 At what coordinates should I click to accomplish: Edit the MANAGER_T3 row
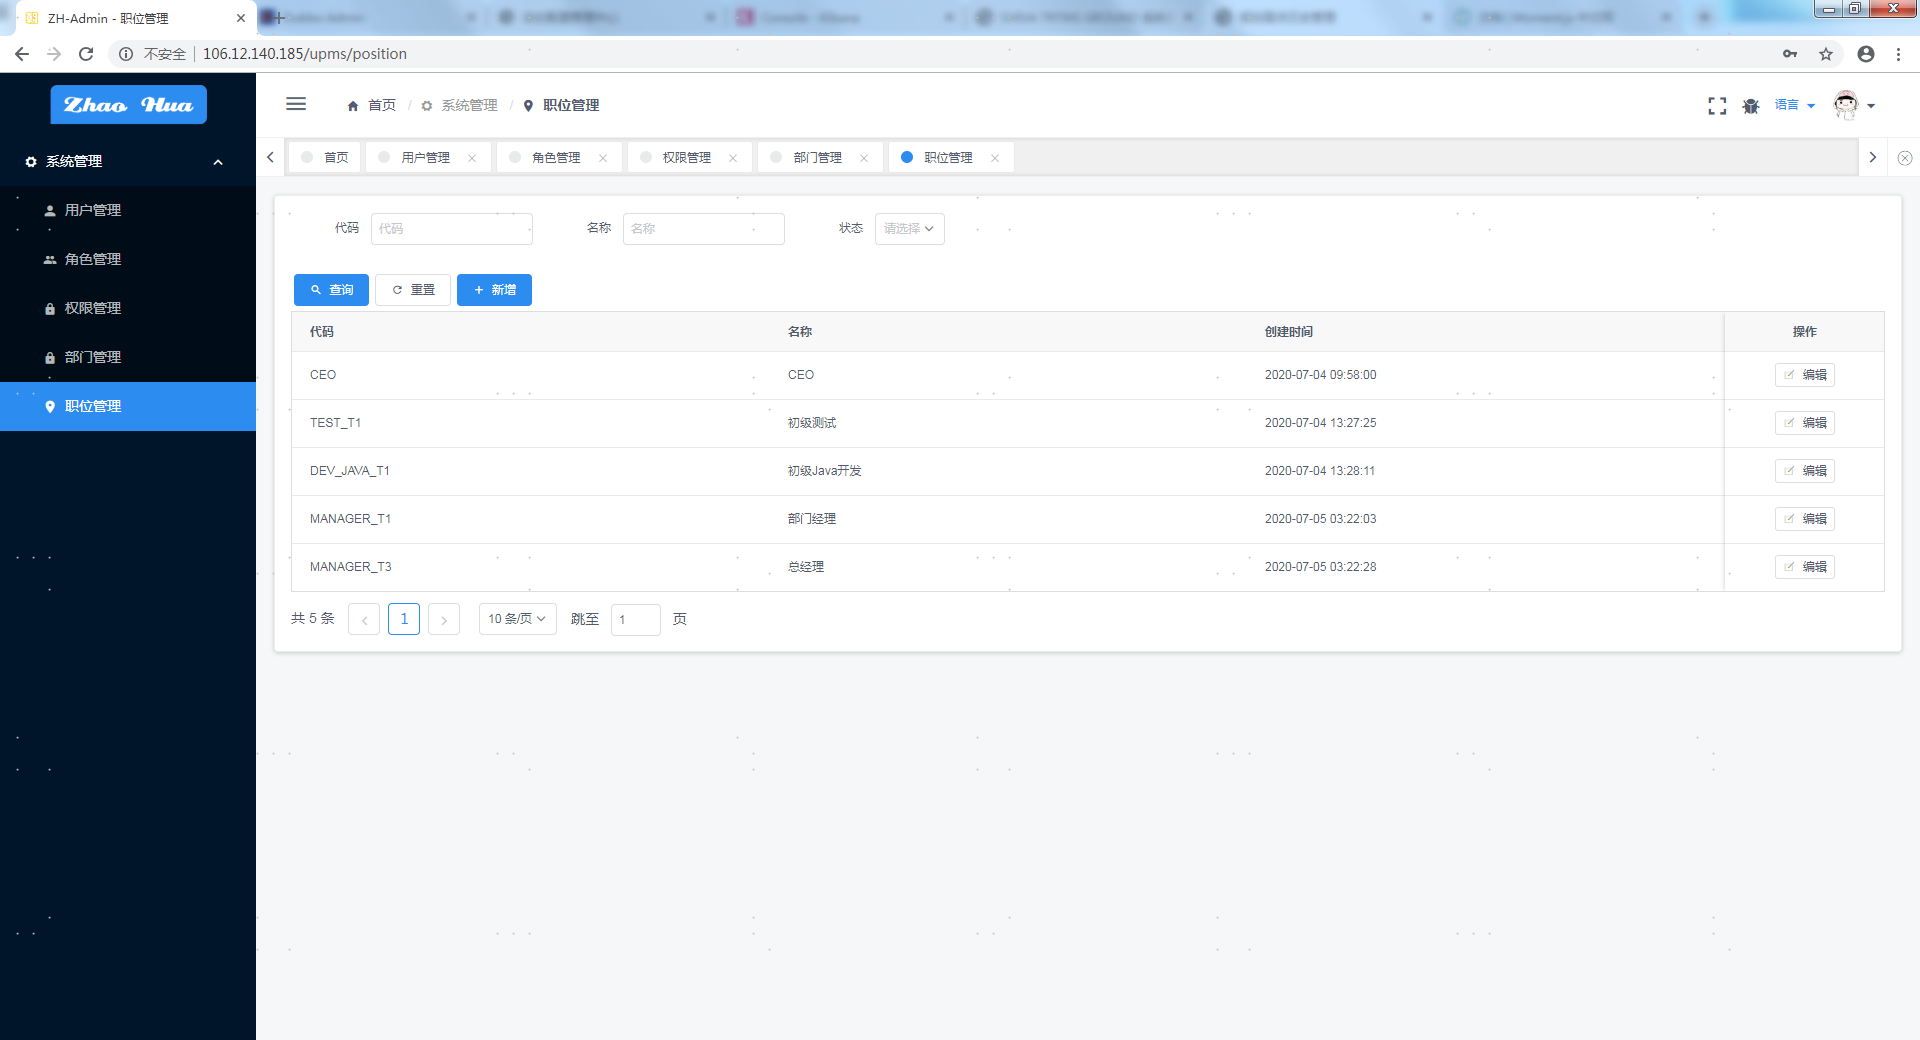(x=1805, y=567)
